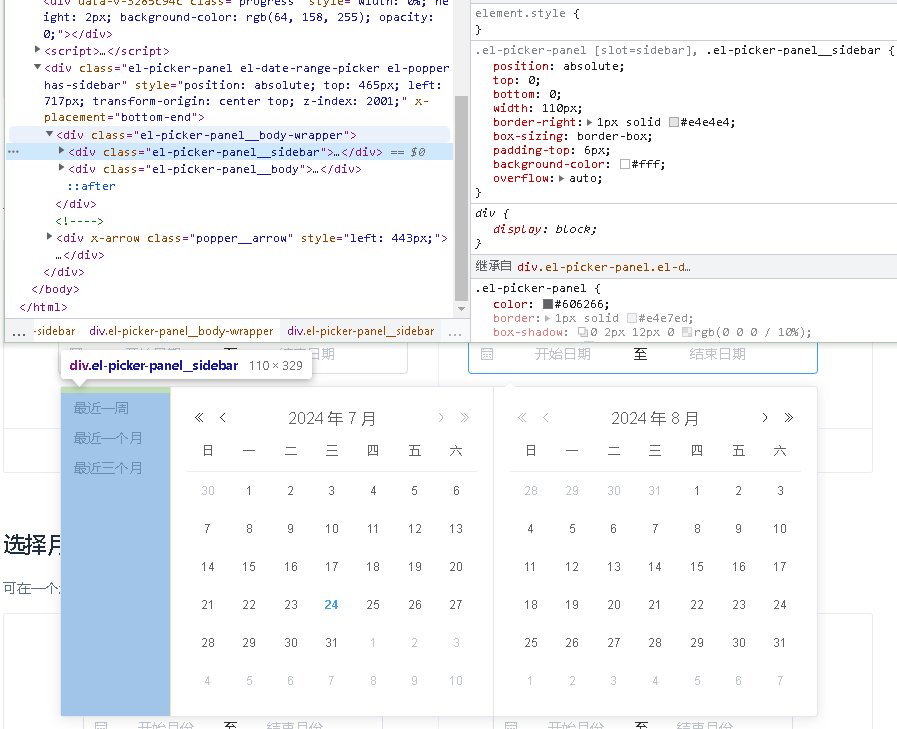Expand the border shorthand in .el-picker-panel
This screenshot has height=729, width=897.
(x=547, y=318)
